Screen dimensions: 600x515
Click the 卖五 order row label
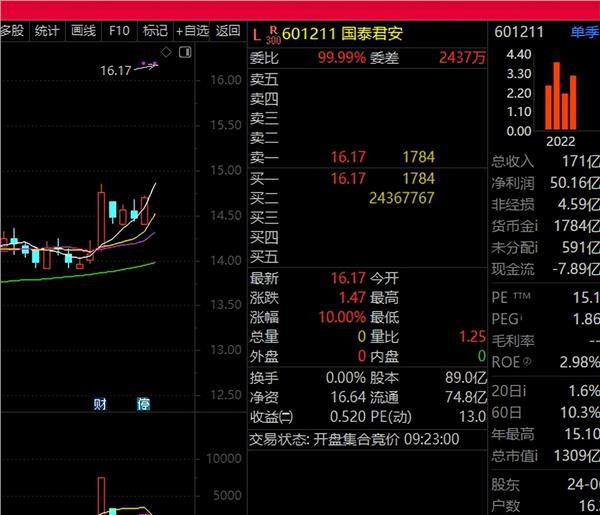click(264, 80)
